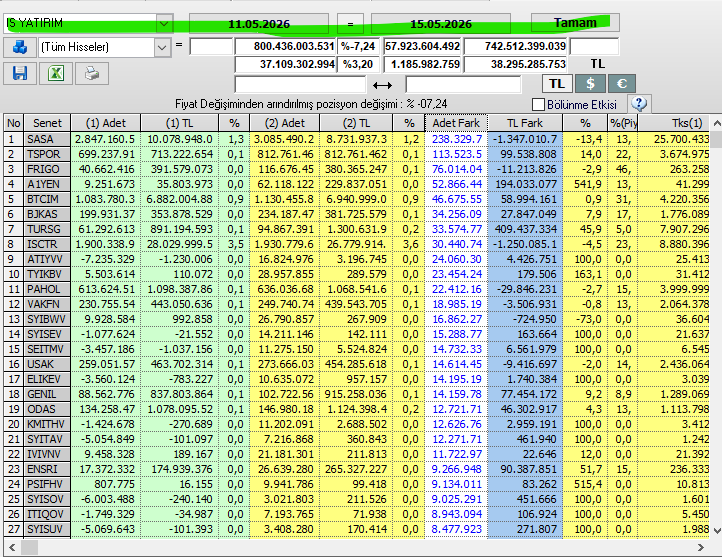Image resolution: width=722 pixels, height=557 pixels.
Task: Switch currency to dollar
Action: pos(590,84)
